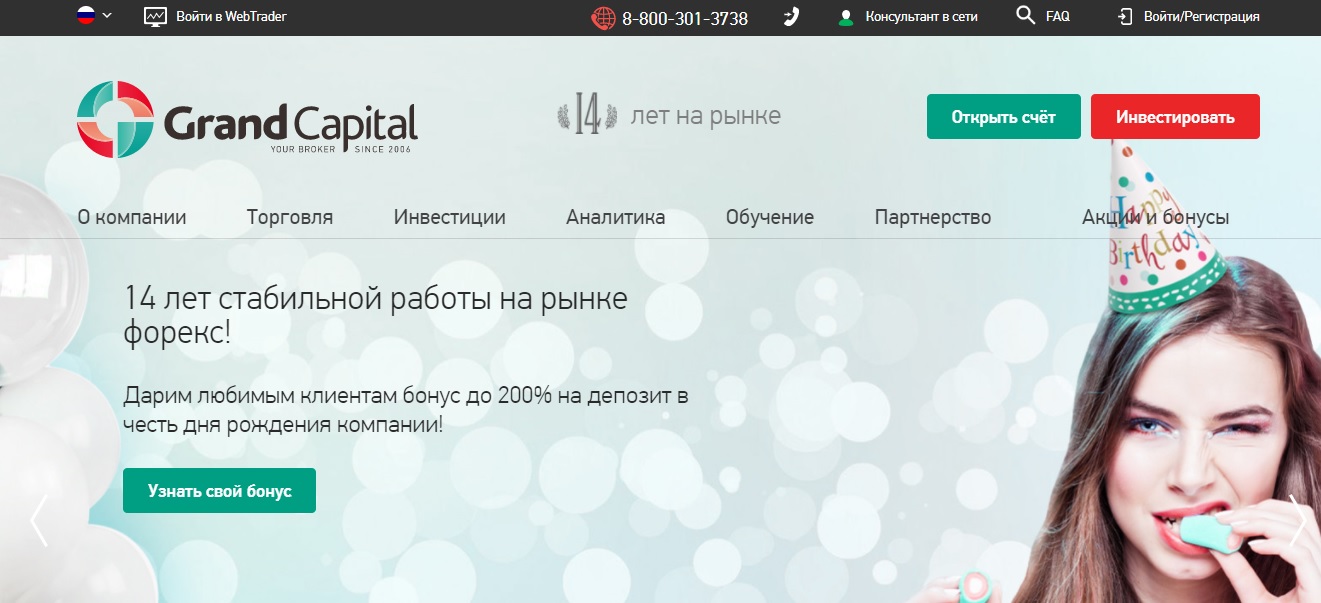Click the Узнать свой бонус button

point(219,491)
